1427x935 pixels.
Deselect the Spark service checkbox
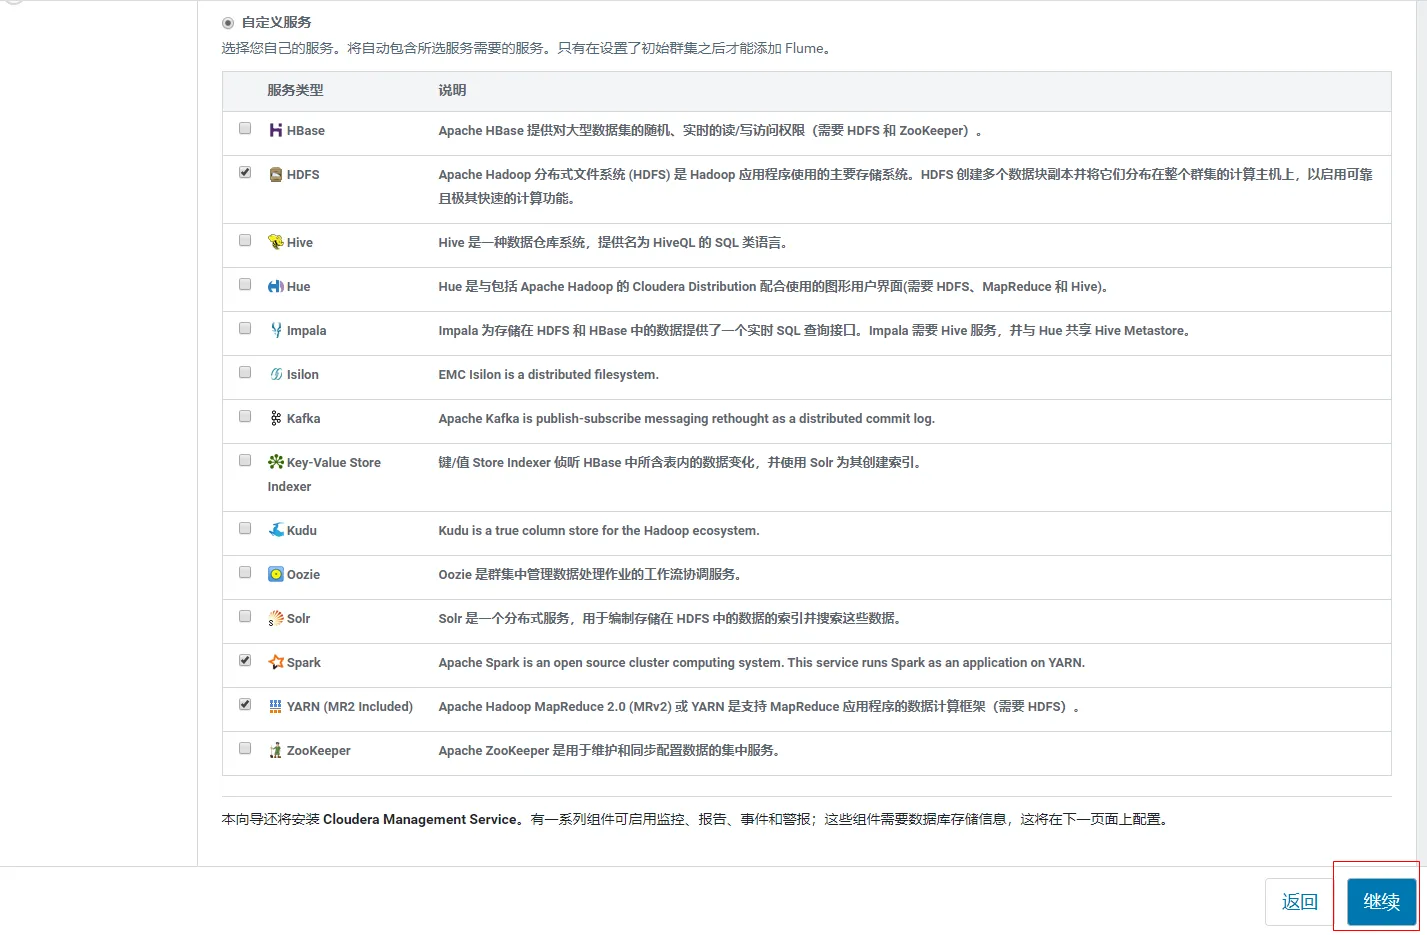245,660
